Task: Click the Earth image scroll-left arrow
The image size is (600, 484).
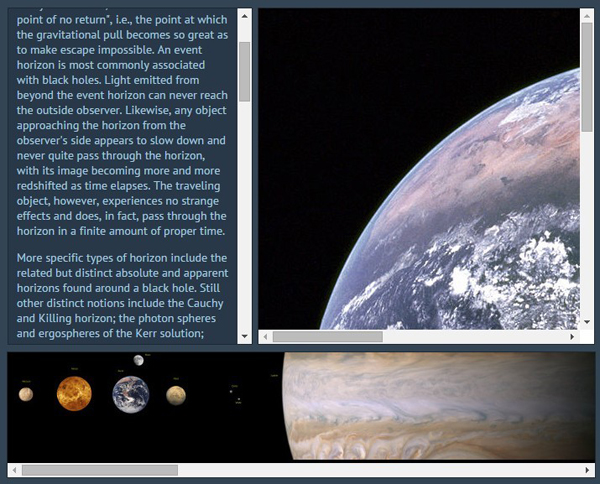Action: (x=265, y=337)
